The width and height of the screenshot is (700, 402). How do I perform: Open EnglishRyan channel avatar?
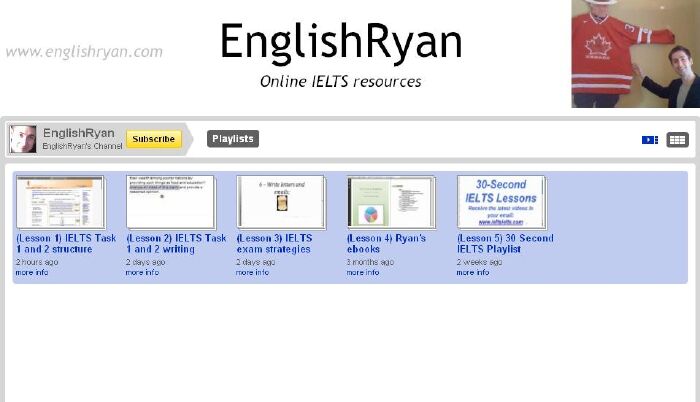[23, 139]
